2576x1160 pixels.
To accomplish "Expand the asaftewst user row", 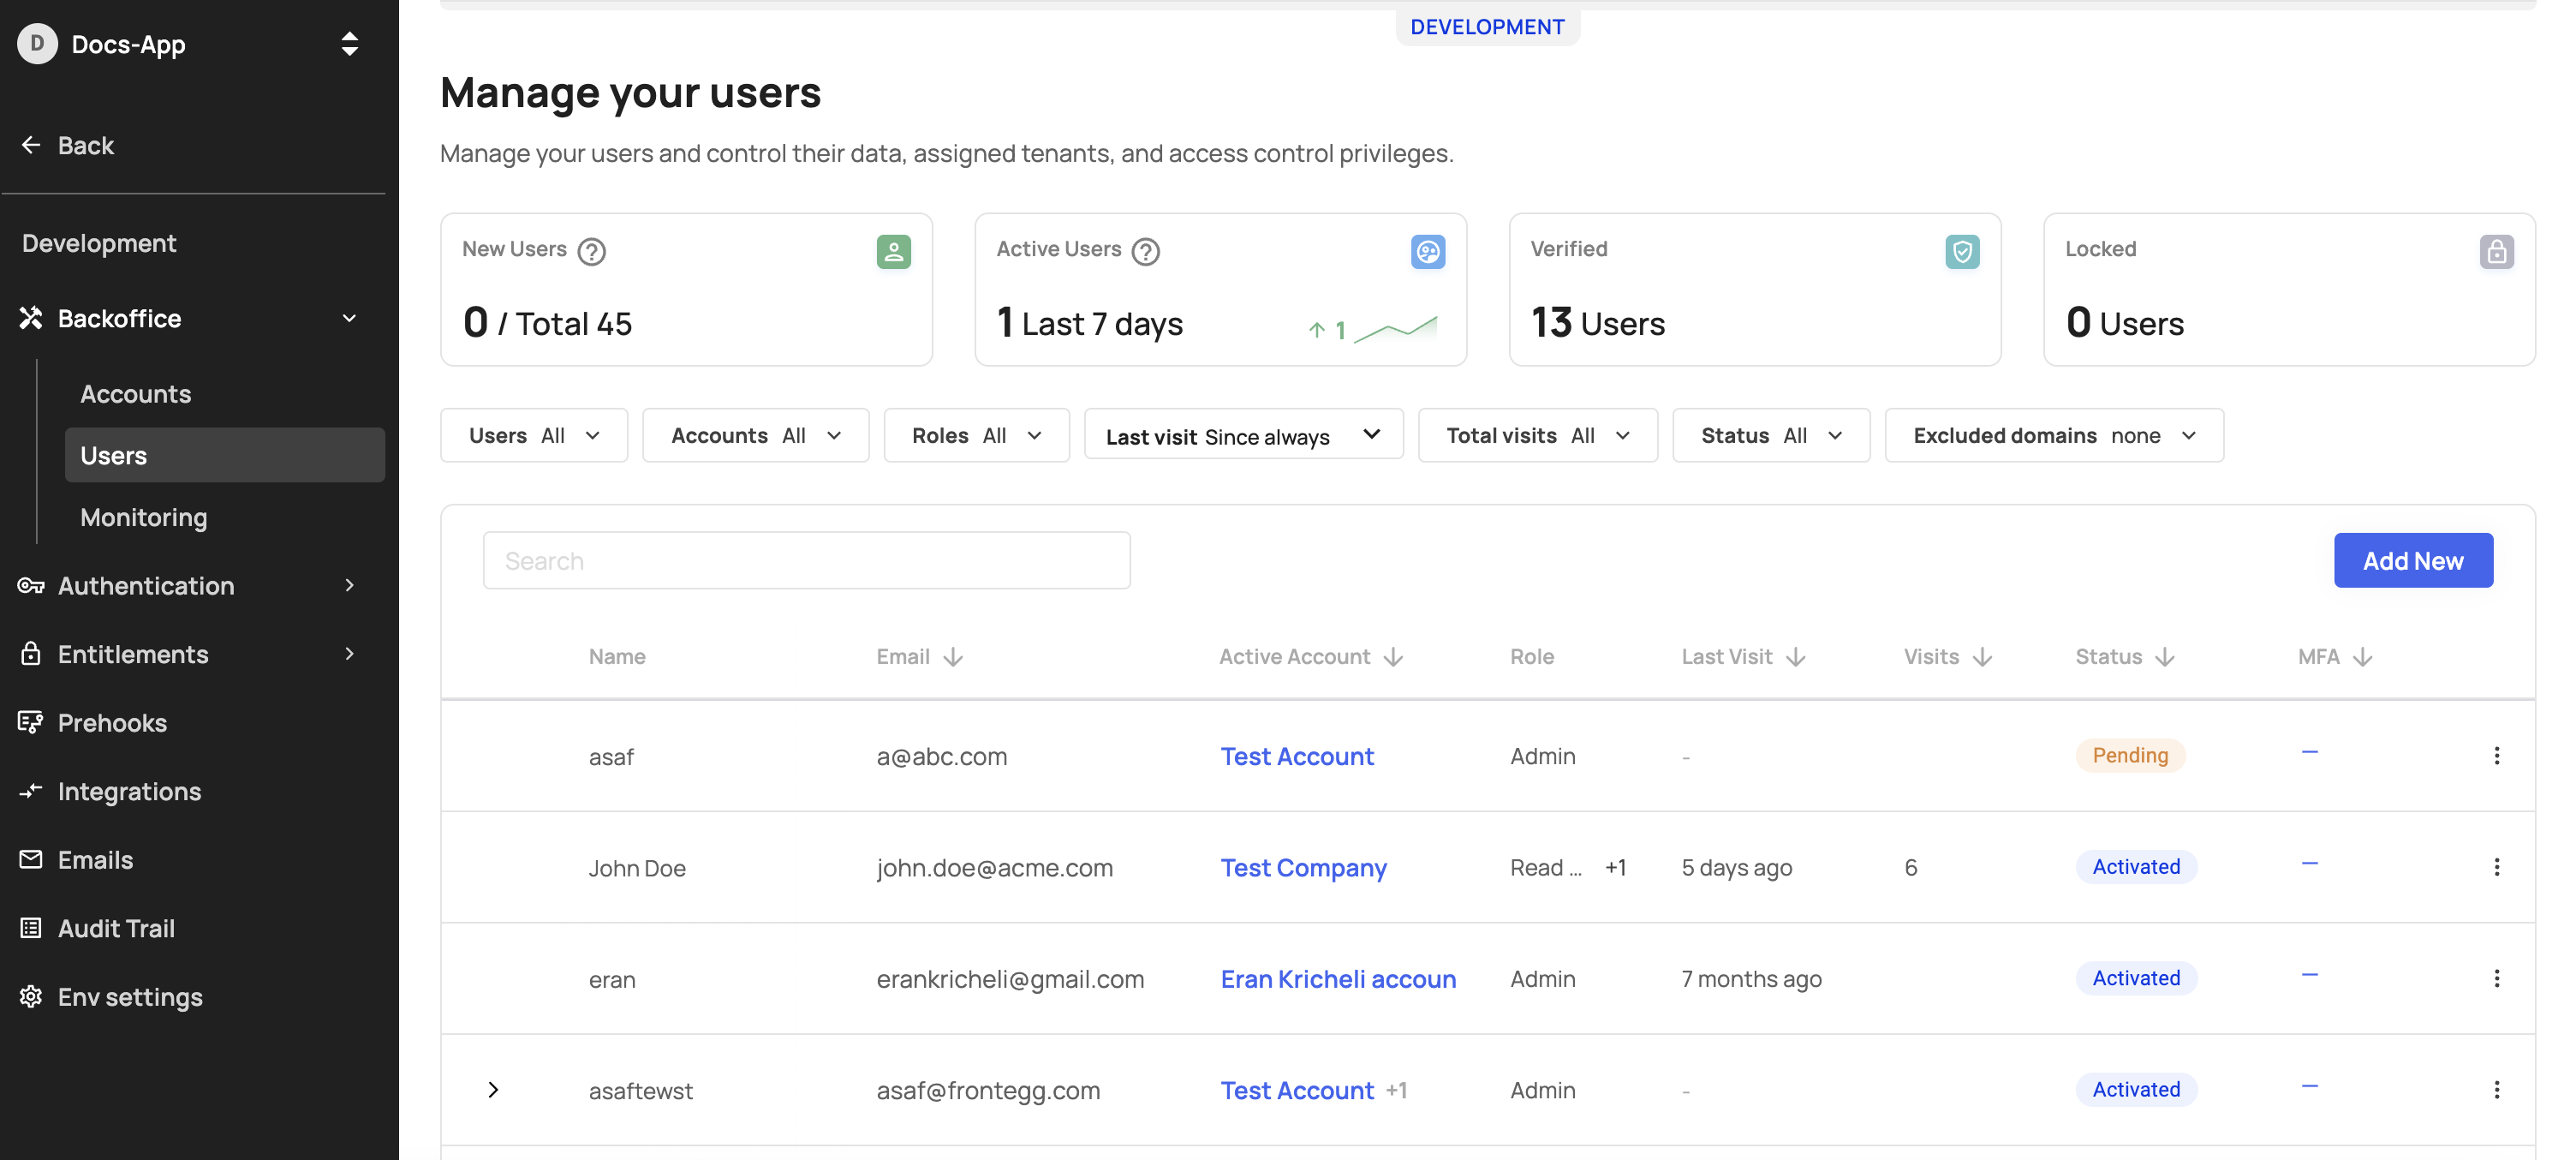I will click(493, 1090).
